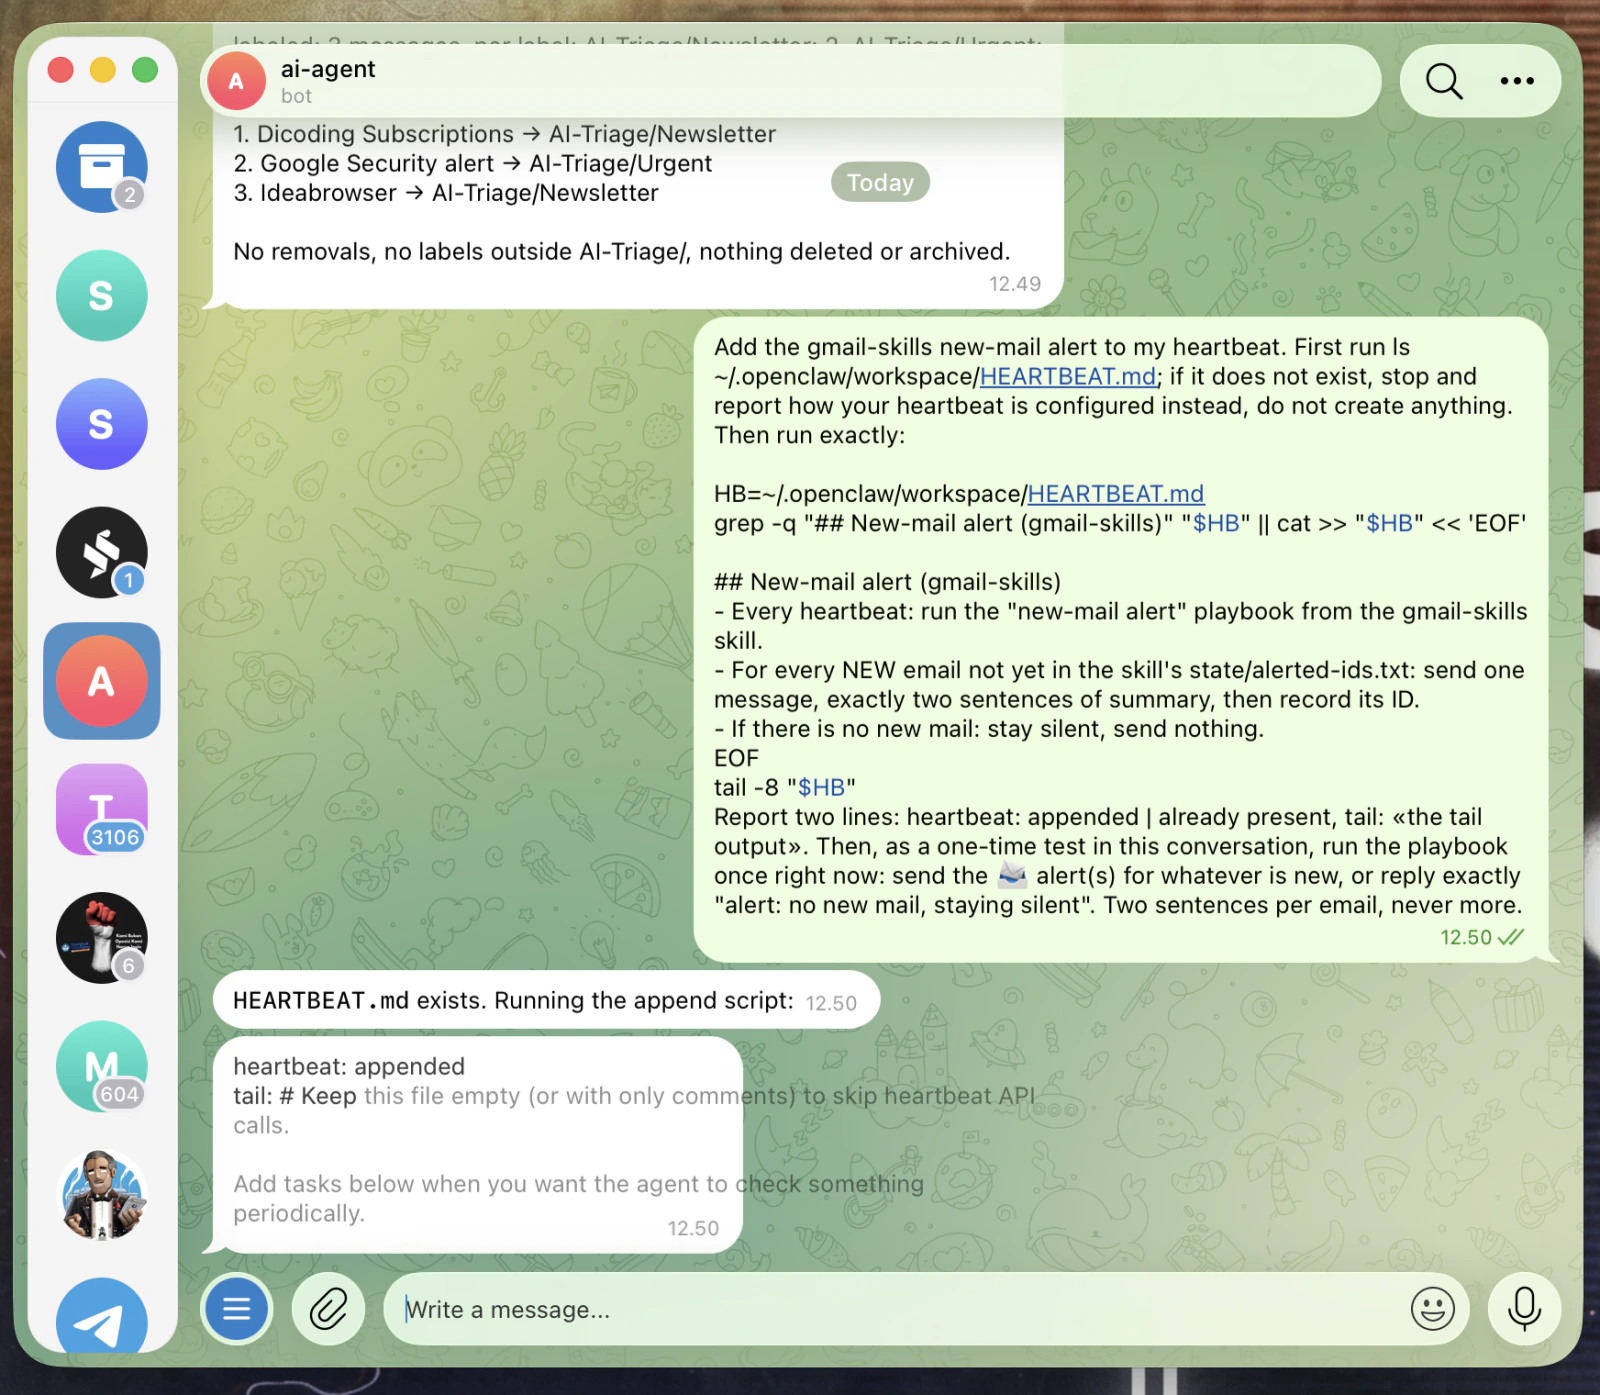The width and height of the screenshot is (1600, 1395).
Task: Click "## New-mail alert (gmail-skills)" heading line below grep
Action: (x=888, y=582)
